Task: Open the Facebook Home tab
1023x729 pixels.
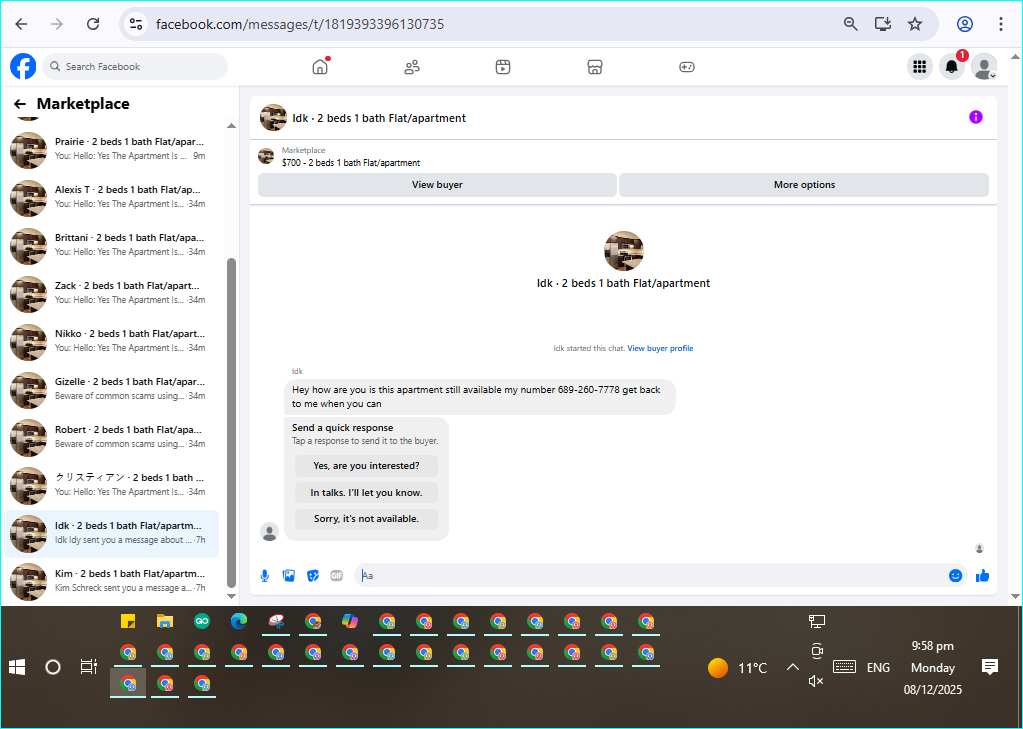Action: tap(320, 67)
